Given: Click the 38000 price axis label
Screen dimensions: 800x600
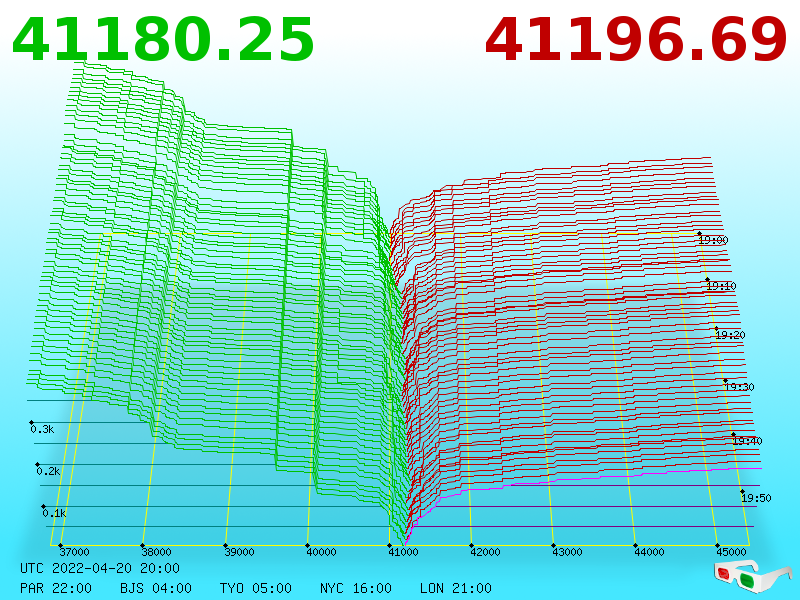Looking at the screenshot, I should [x=157, y=552].
